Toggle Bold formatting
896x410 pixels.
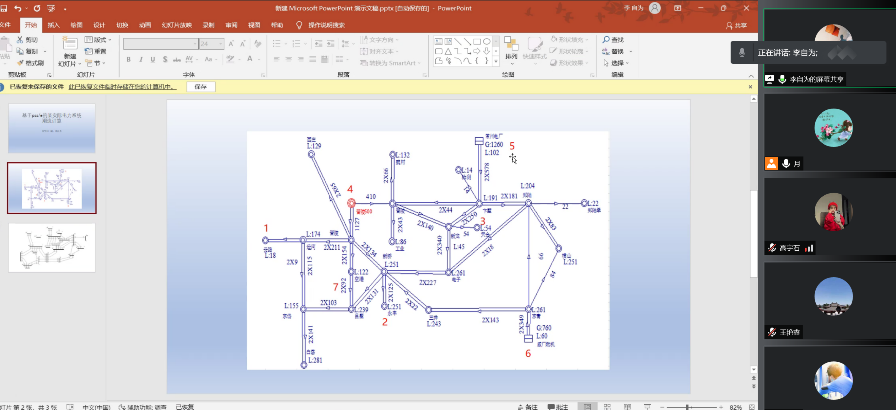(x=128, y=59)
